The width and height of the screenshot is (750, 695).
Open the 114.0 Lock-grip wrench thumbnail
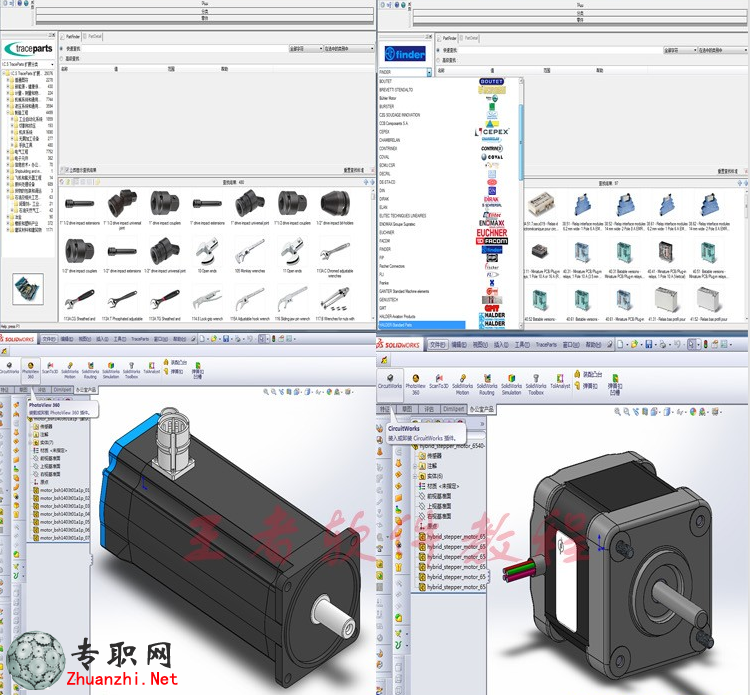tap(207, 298)
